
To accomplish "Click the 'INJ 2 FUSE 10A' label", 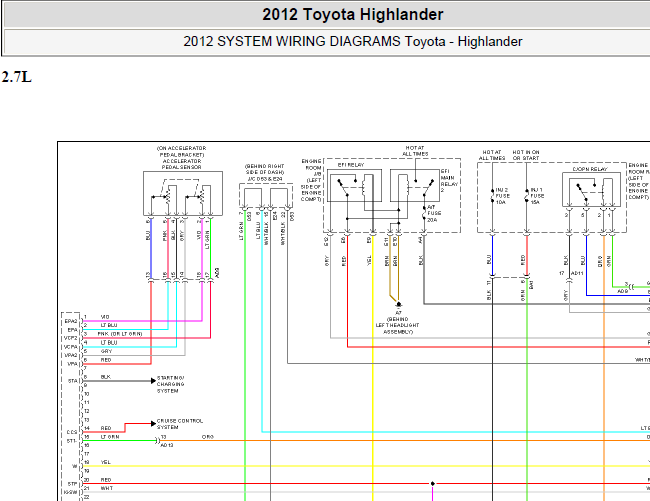I will click(502, 196).
